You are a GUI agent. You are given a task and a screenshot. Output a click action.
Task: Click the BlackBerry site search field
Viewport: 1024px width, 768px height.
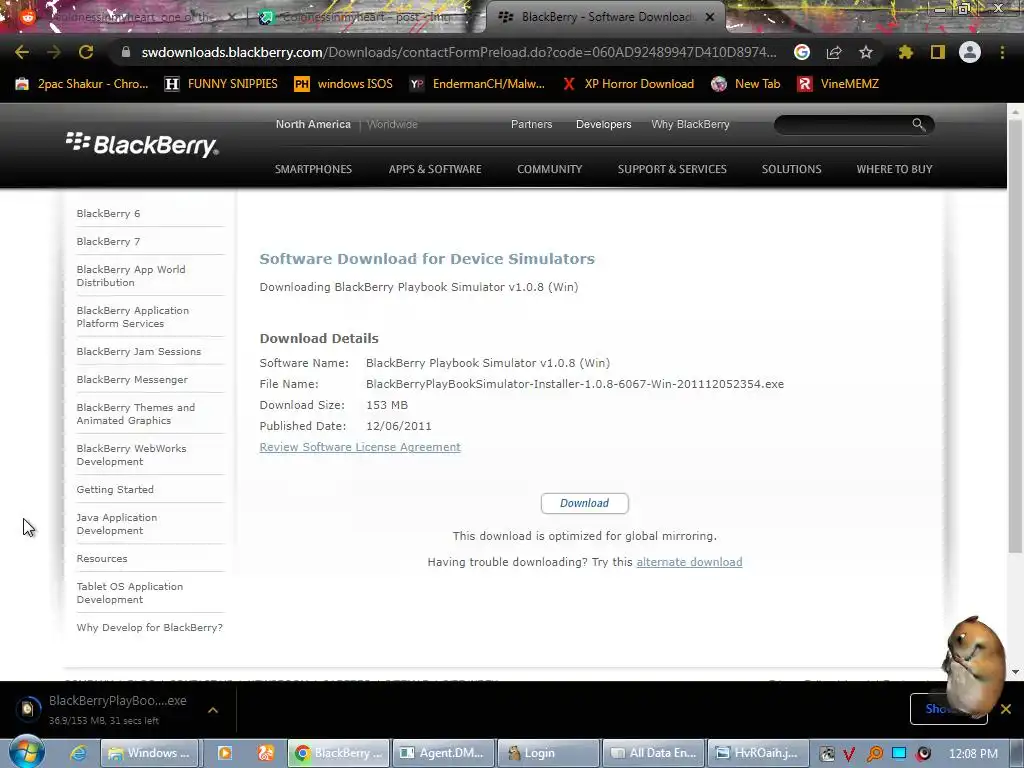(842, 124)
